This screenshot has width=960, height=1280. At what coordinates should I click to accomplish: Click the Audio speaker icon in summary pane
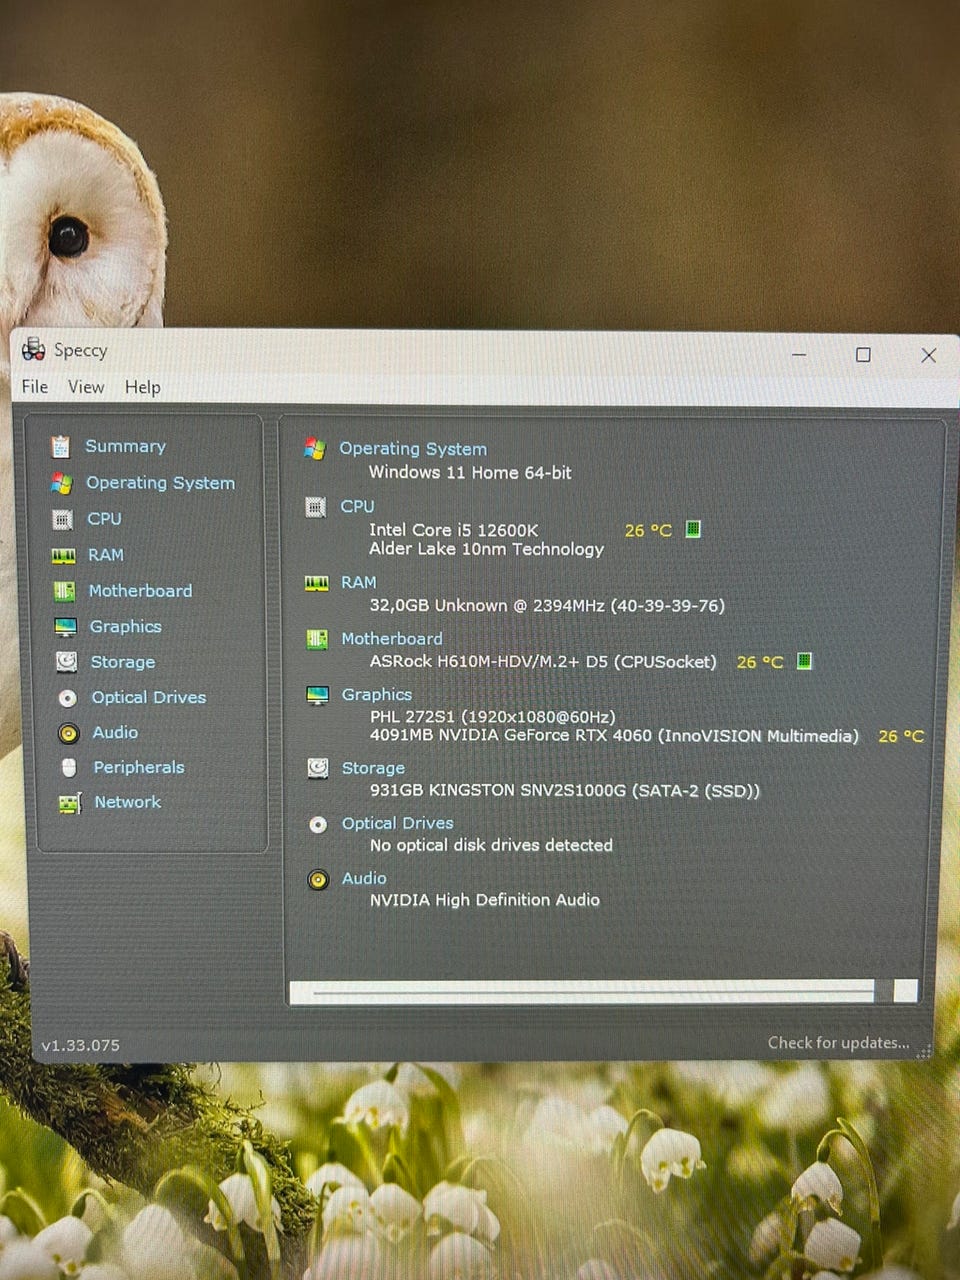[x=318, y=880]
